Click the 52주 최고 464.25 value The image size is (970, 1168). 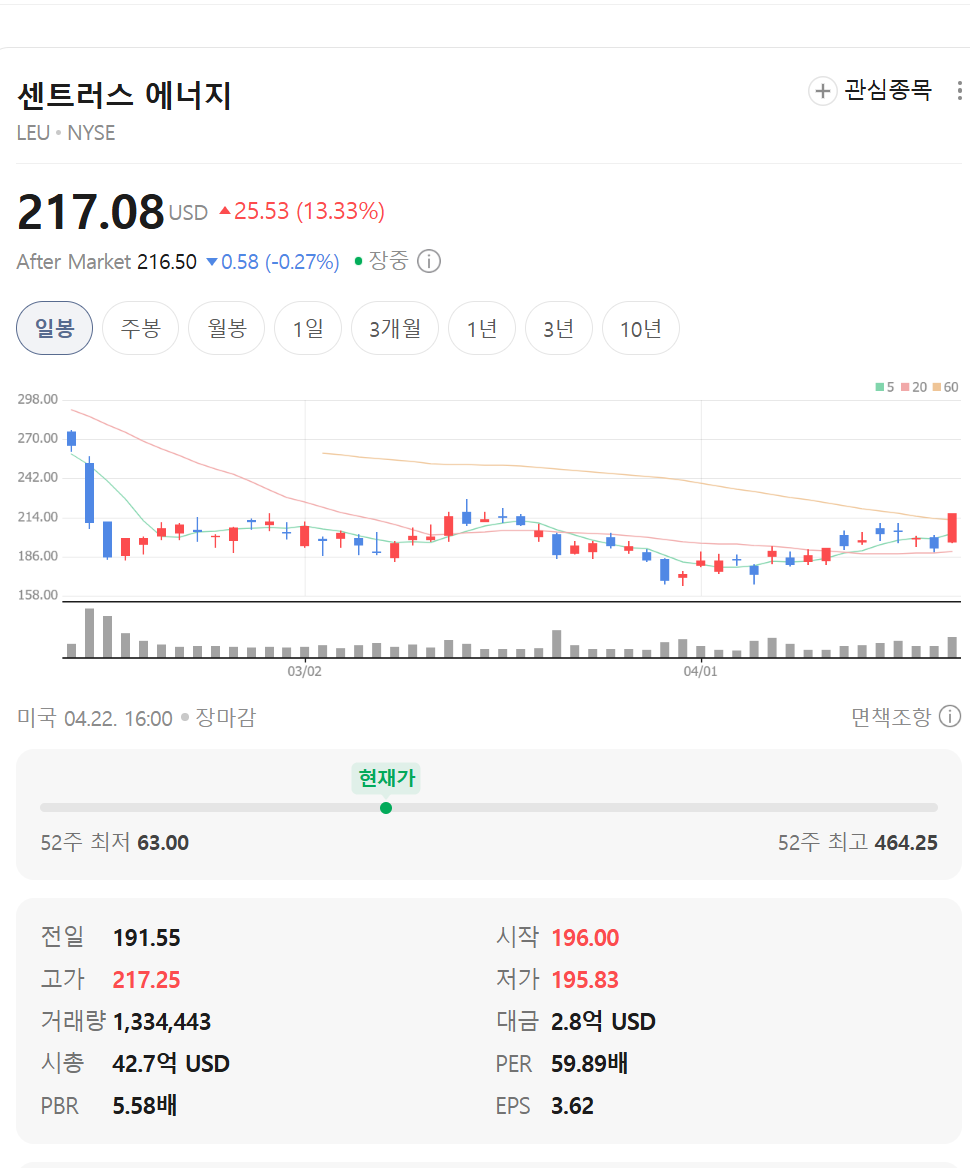coord(906,842)
